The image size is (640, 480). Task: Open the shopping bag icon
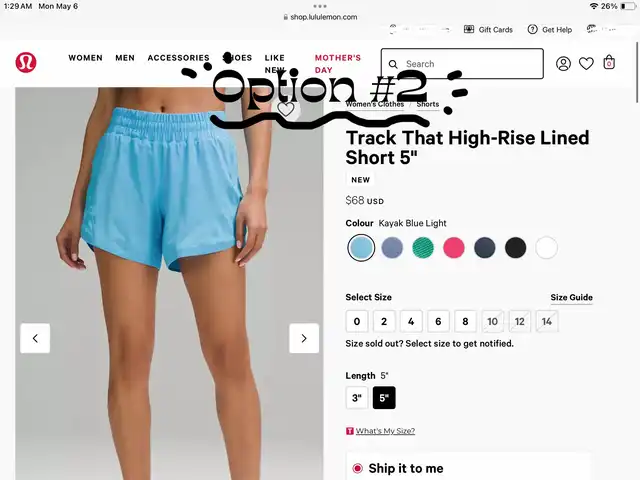point(609,62)
